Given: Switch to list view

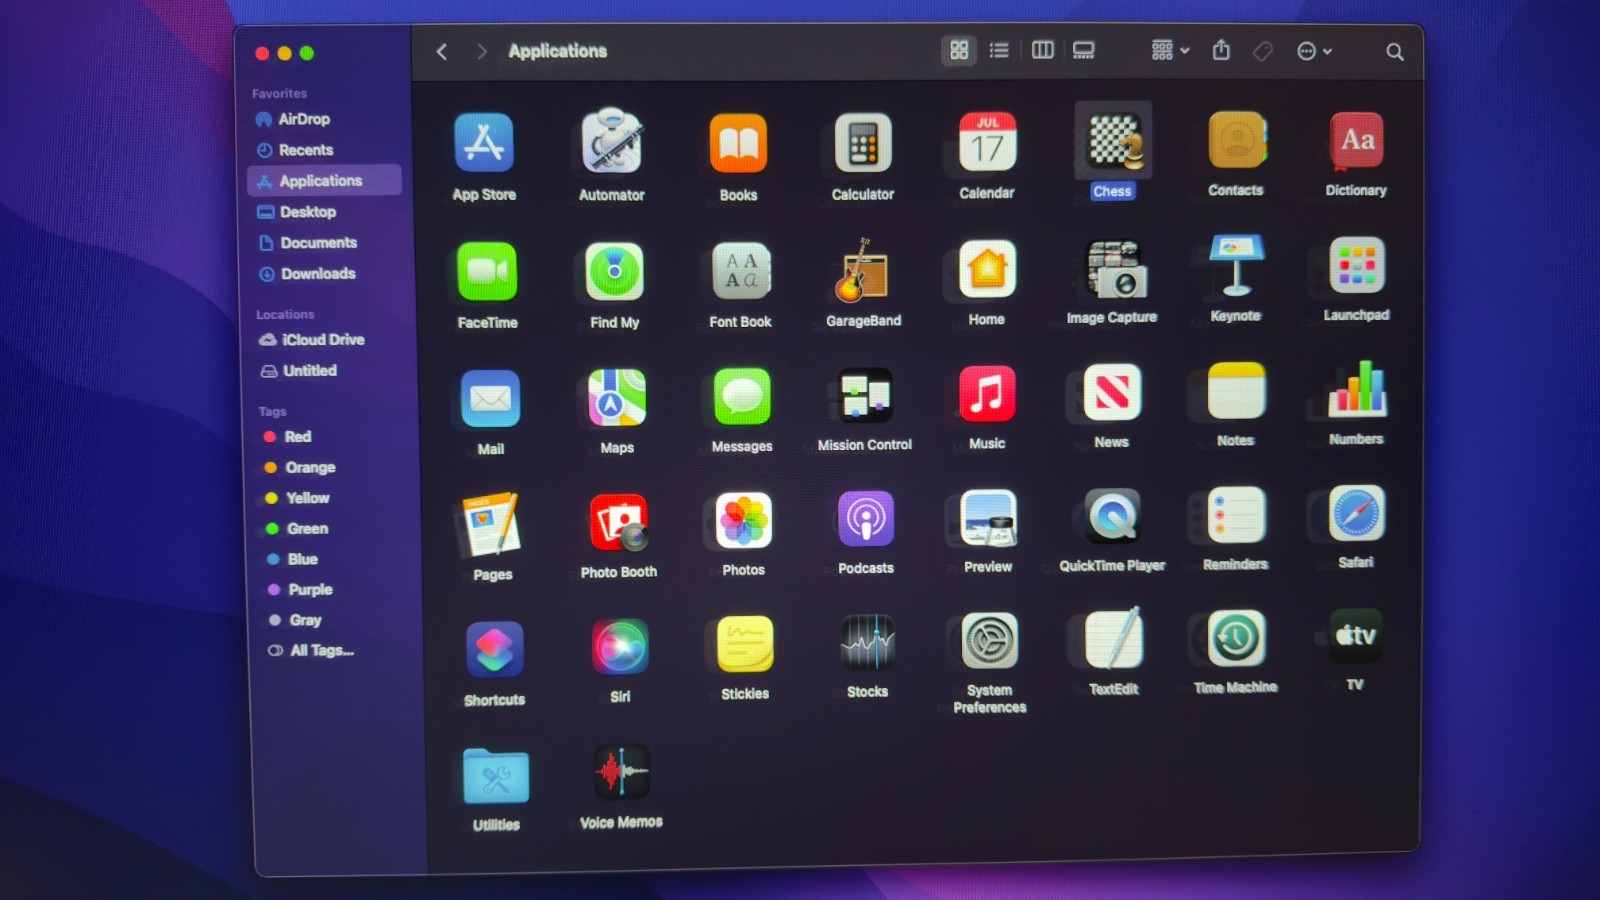Looking at the screenshot, I should (x=999, y=50).
